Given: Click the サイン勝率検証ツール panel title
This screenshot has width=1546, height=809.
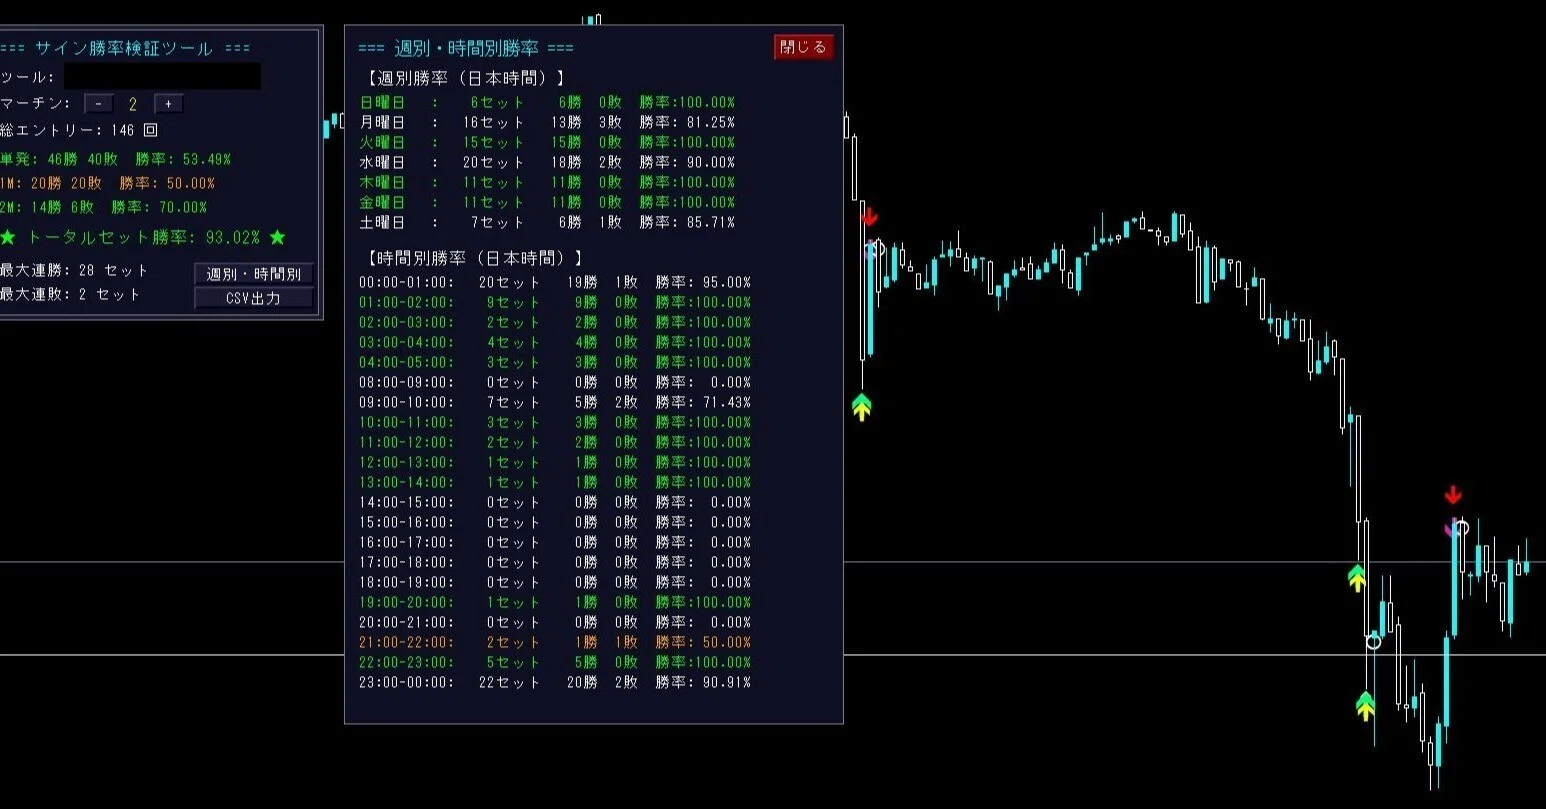Looking at the screenshot, I should [124, 48].
